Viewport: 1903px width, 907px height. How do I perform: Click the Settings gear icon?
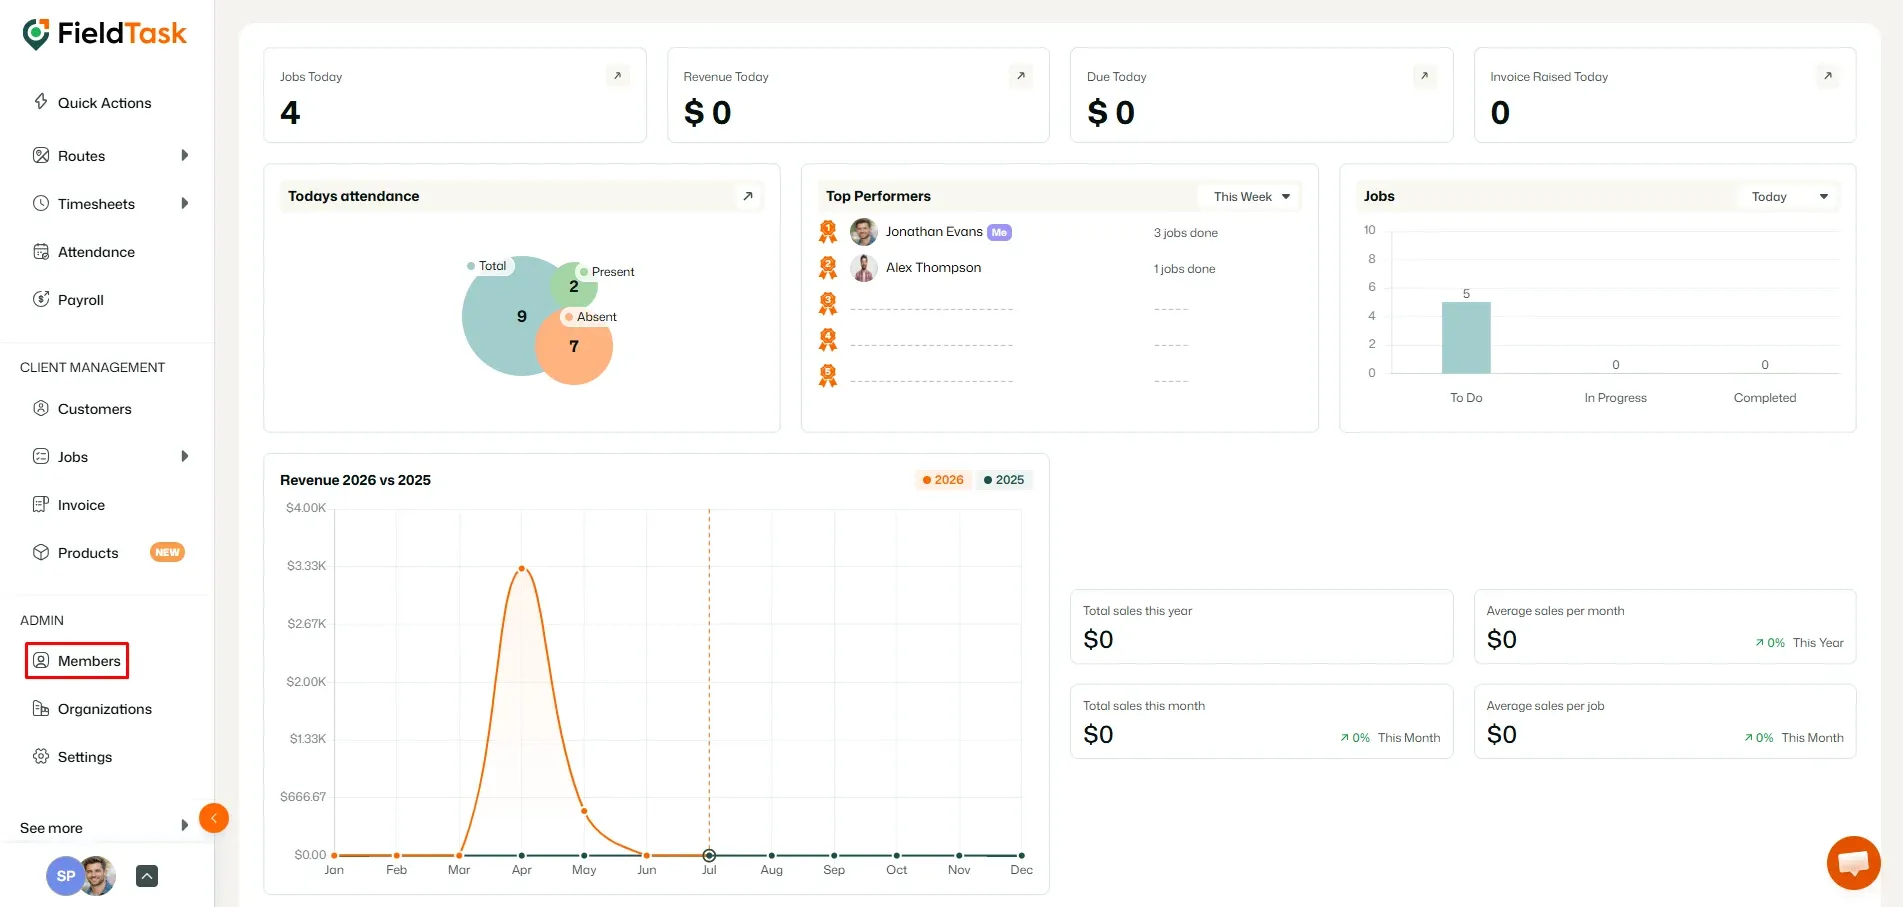click(x=41, y=756)
